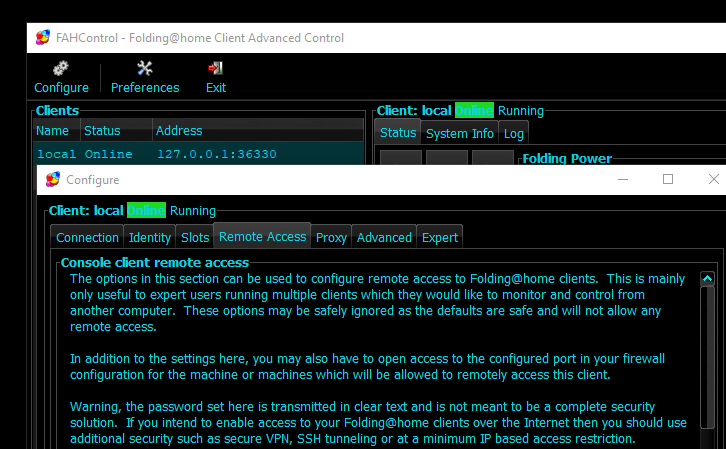
Task: Switch to the Connection tab
Action: click(x=87, y=237)
